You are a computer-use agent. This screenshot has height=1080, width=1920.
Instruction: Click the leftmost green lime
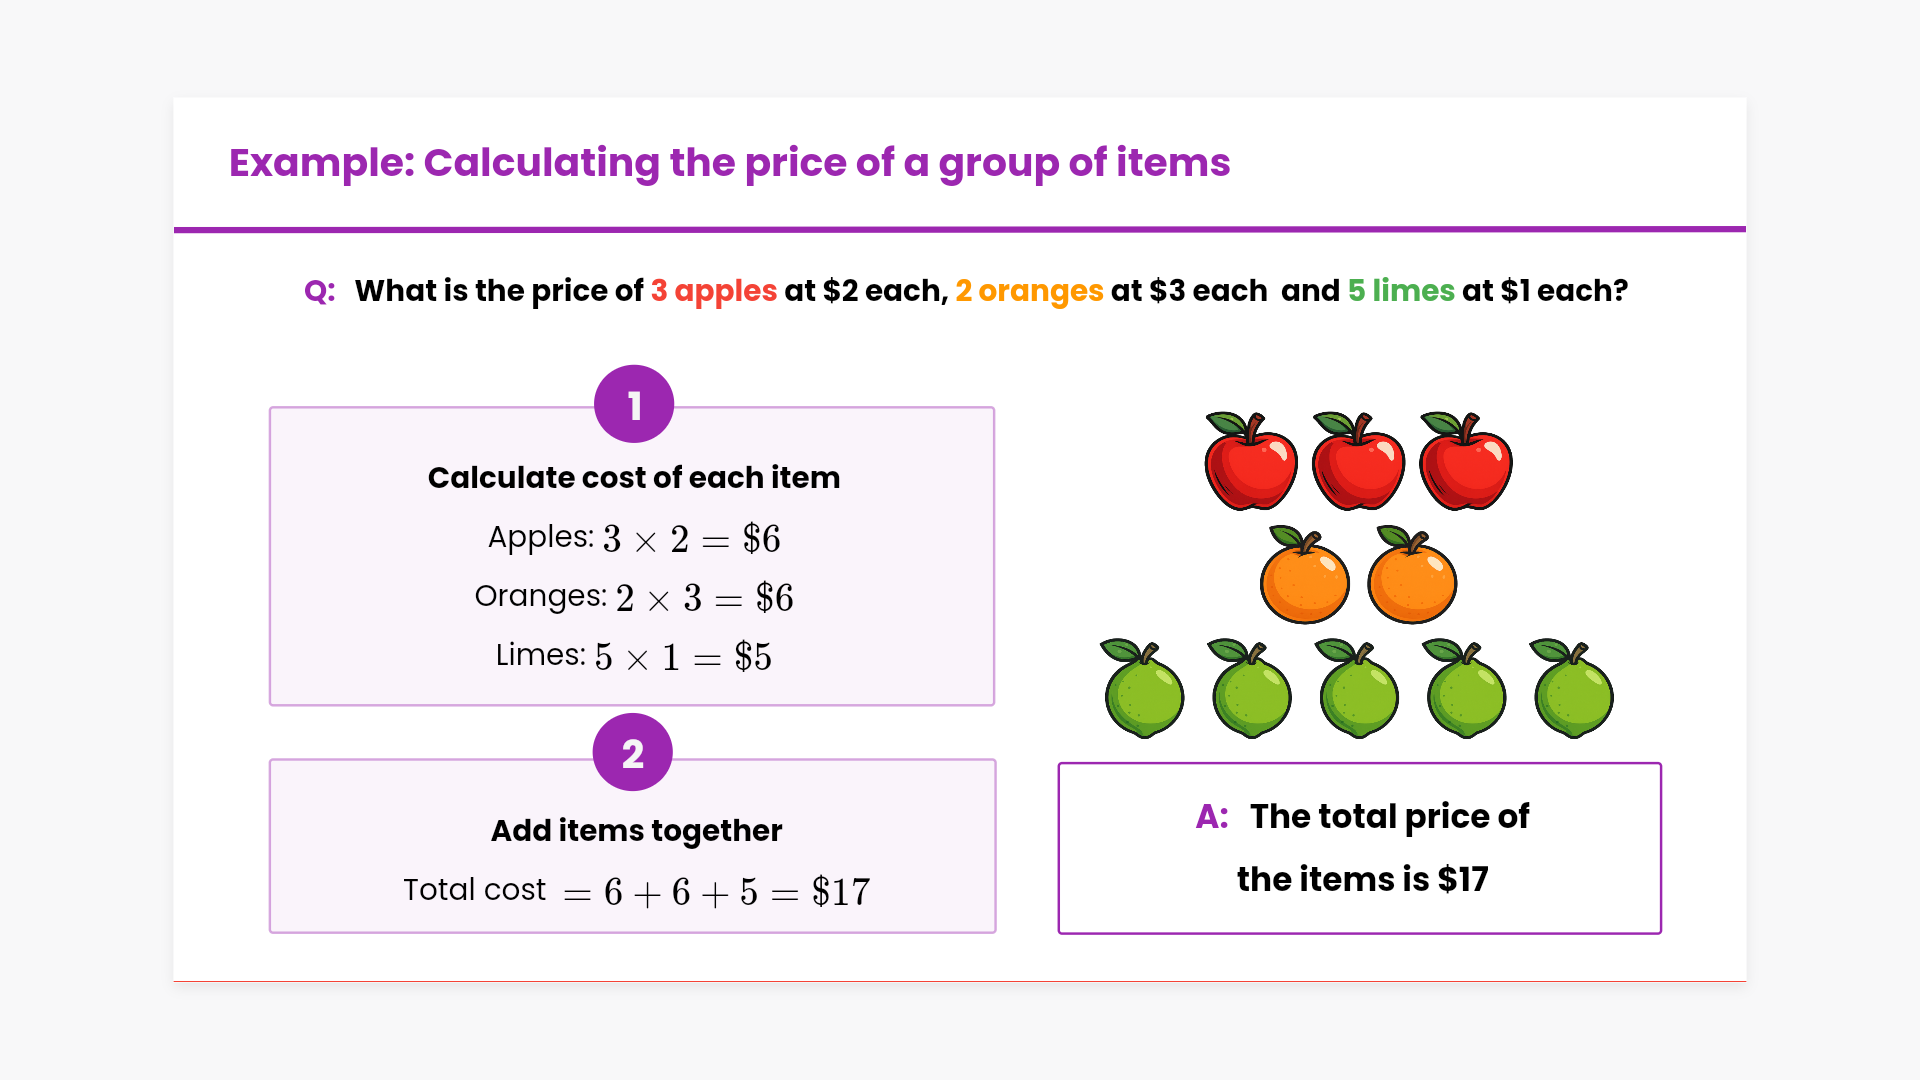coord(1143,690)
